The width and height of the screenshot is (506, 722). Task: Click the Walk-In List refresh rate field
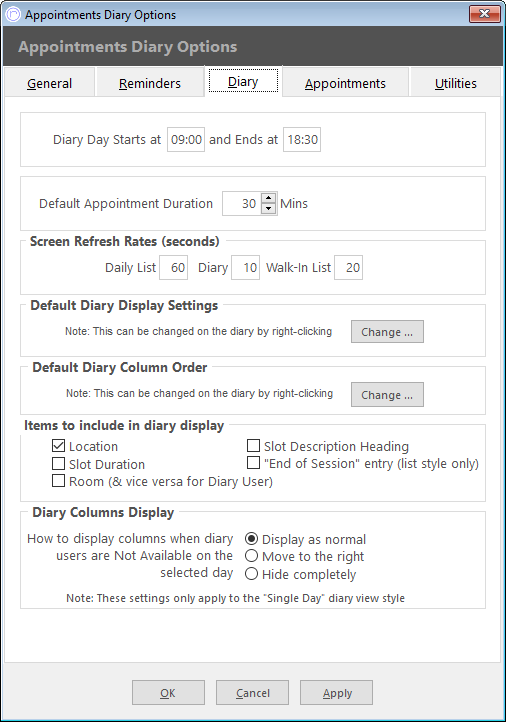[x=349, y=268]
